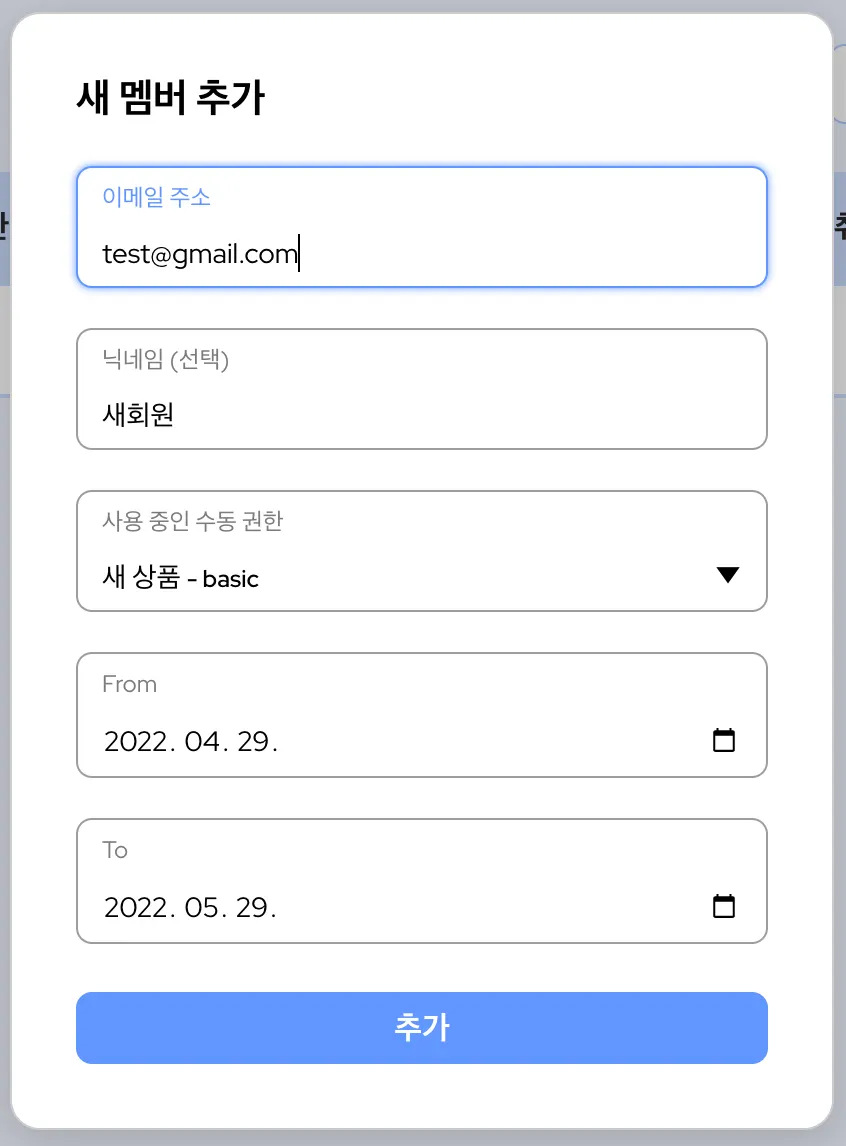Viewport: 846px width, 1146px height.
Task: Expand the '새 상품 - basic' permission selector
Action: pyautogui.click(x=400, y=577)
